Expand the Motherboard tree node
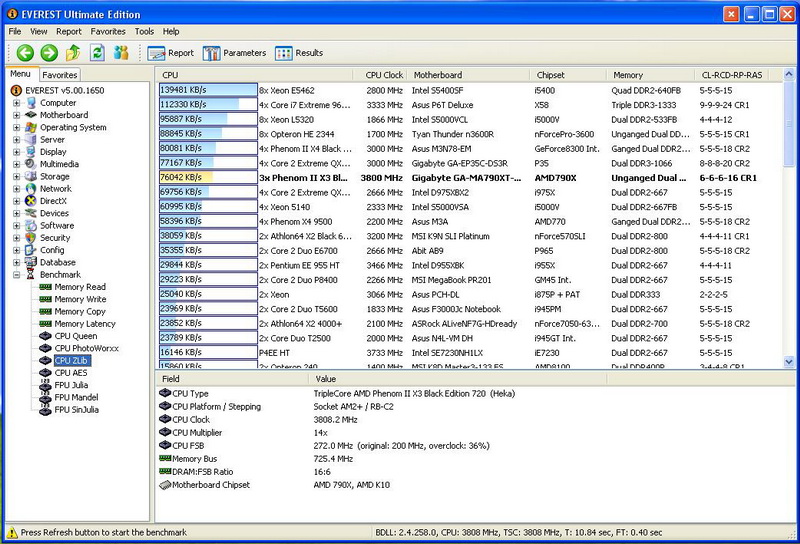 (x=16, y=115)
